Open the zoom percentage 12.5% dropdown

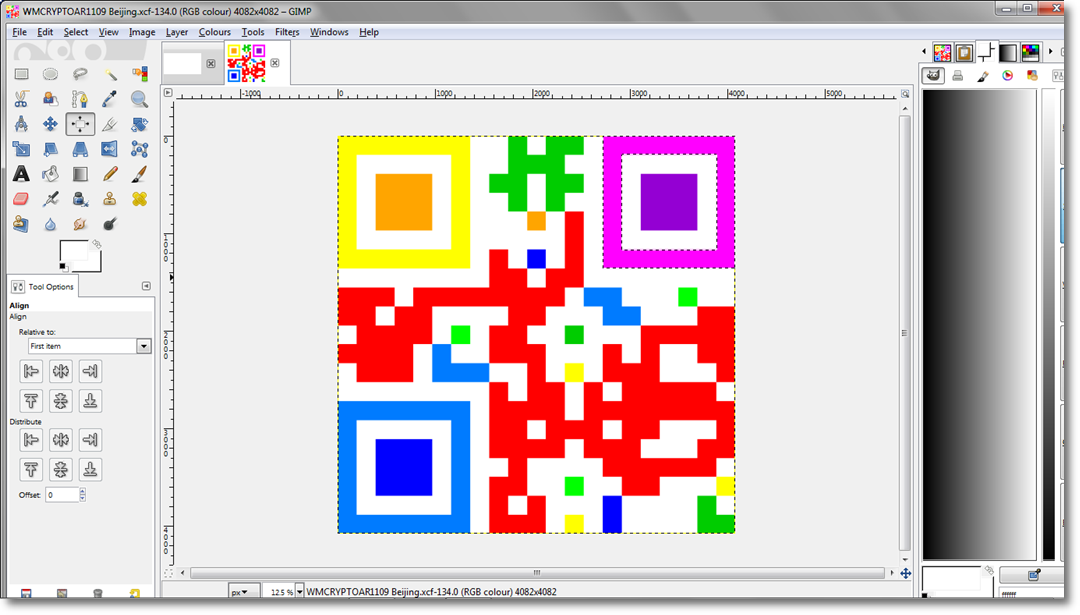click(x=299, y=592)
